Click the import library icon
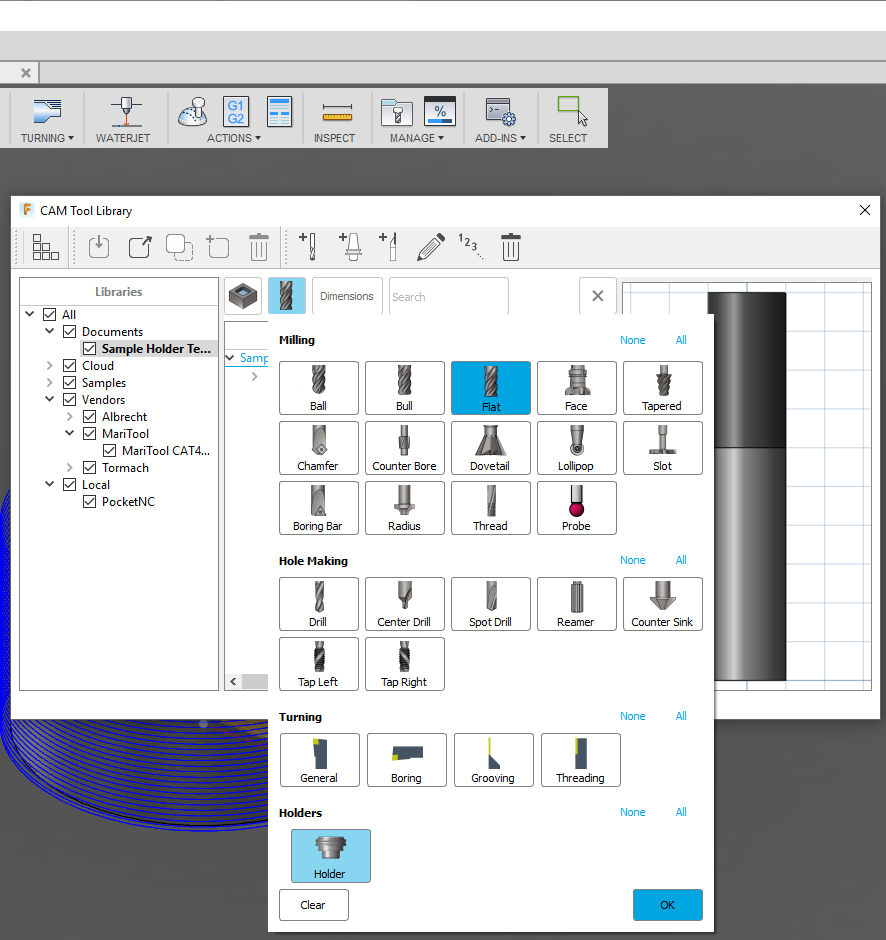This screenshot has width=886, height=940. point(99,246)
